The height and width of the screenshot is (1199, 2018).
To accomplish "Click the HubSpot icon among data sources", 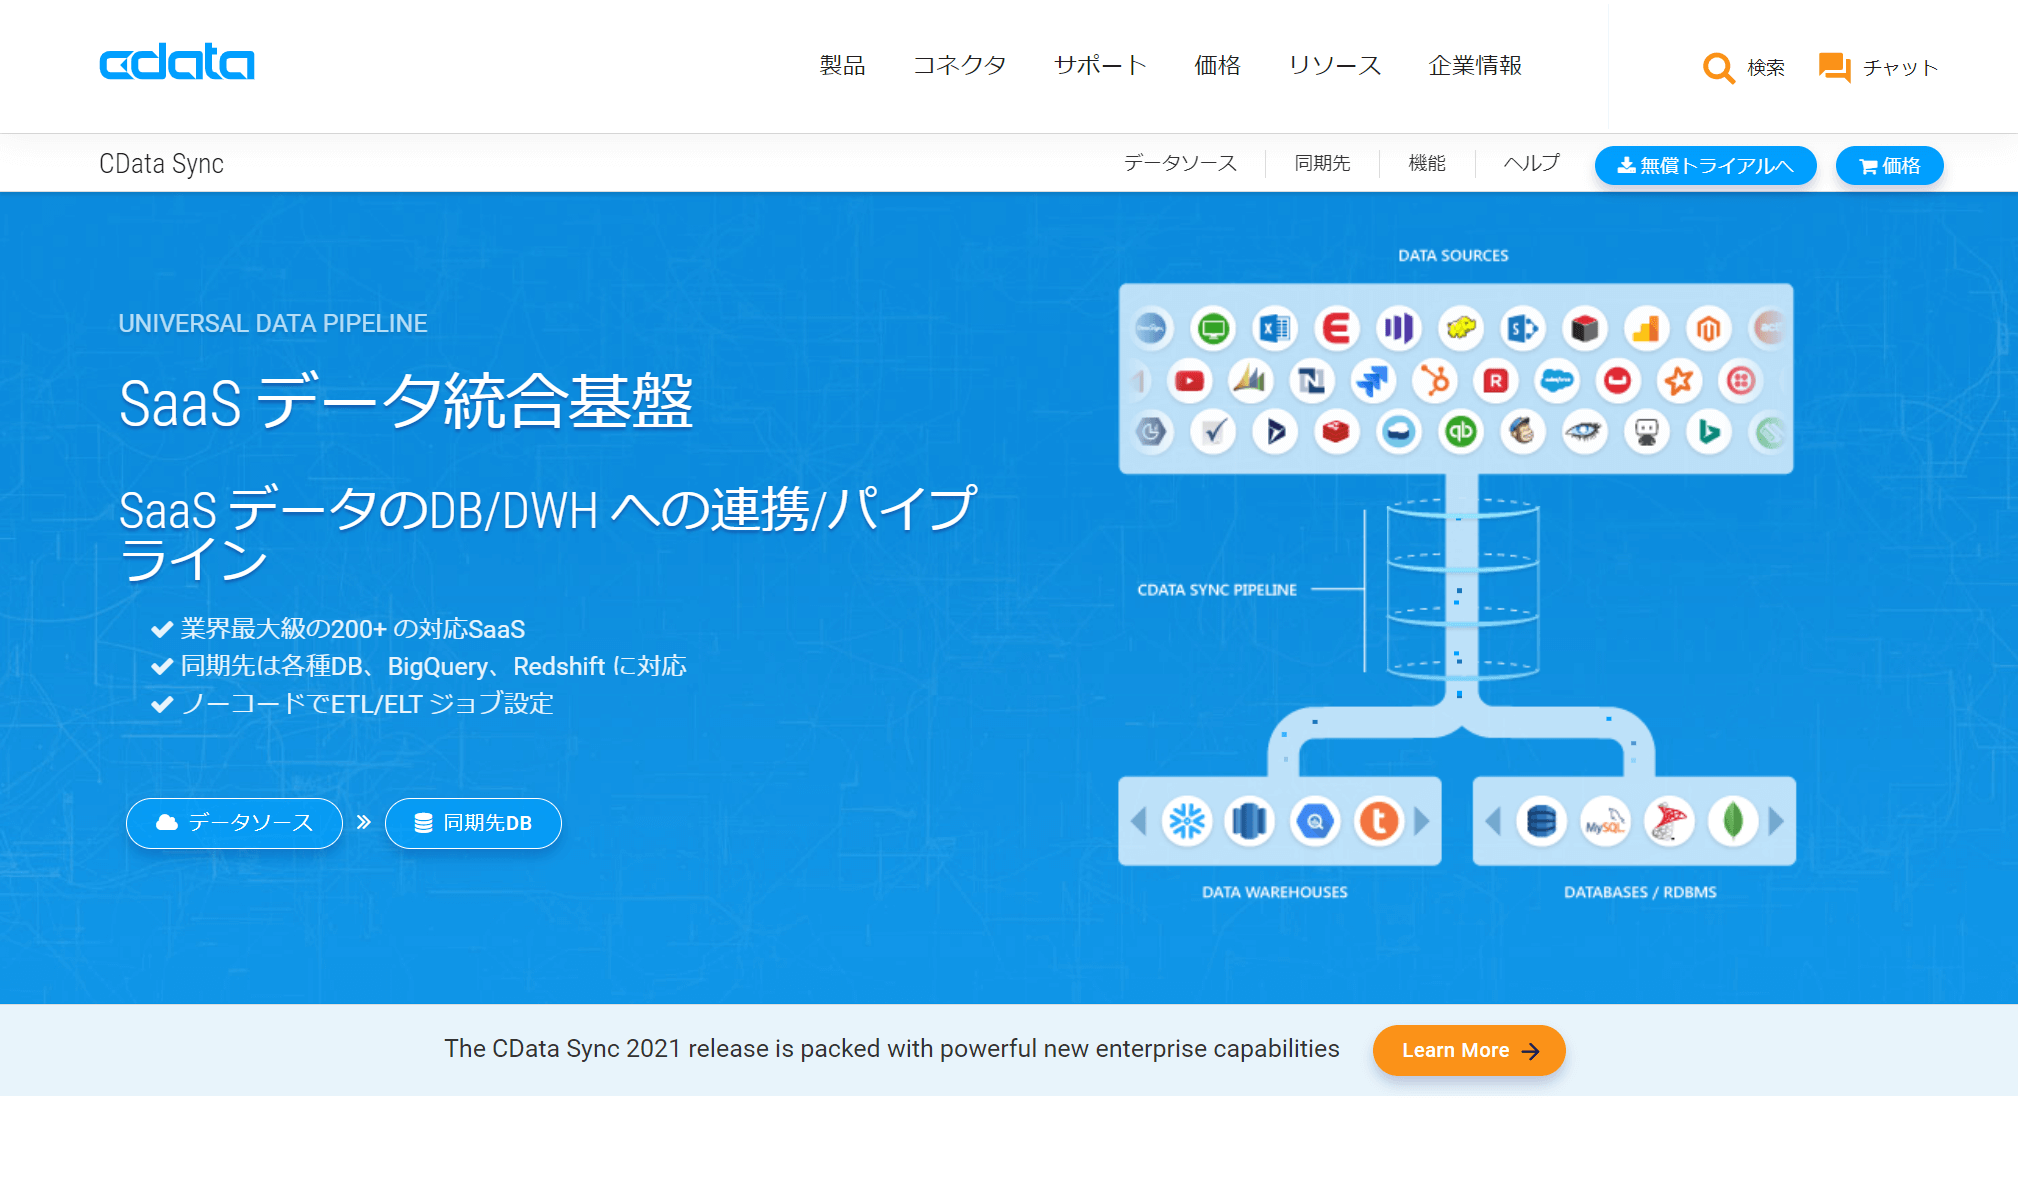I will click(1432, 381).
